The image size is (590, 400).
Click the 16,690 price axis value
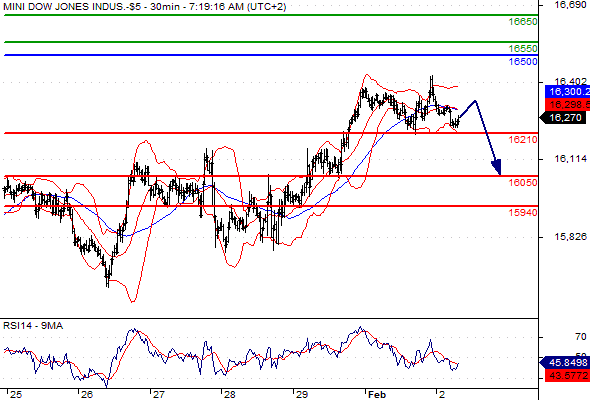570,5
